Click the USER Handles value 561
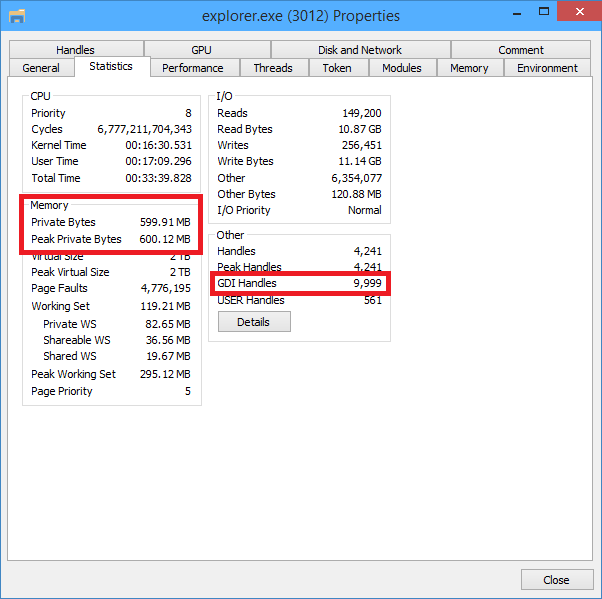Viewport: 602px width, 599px height. (373, 300)
